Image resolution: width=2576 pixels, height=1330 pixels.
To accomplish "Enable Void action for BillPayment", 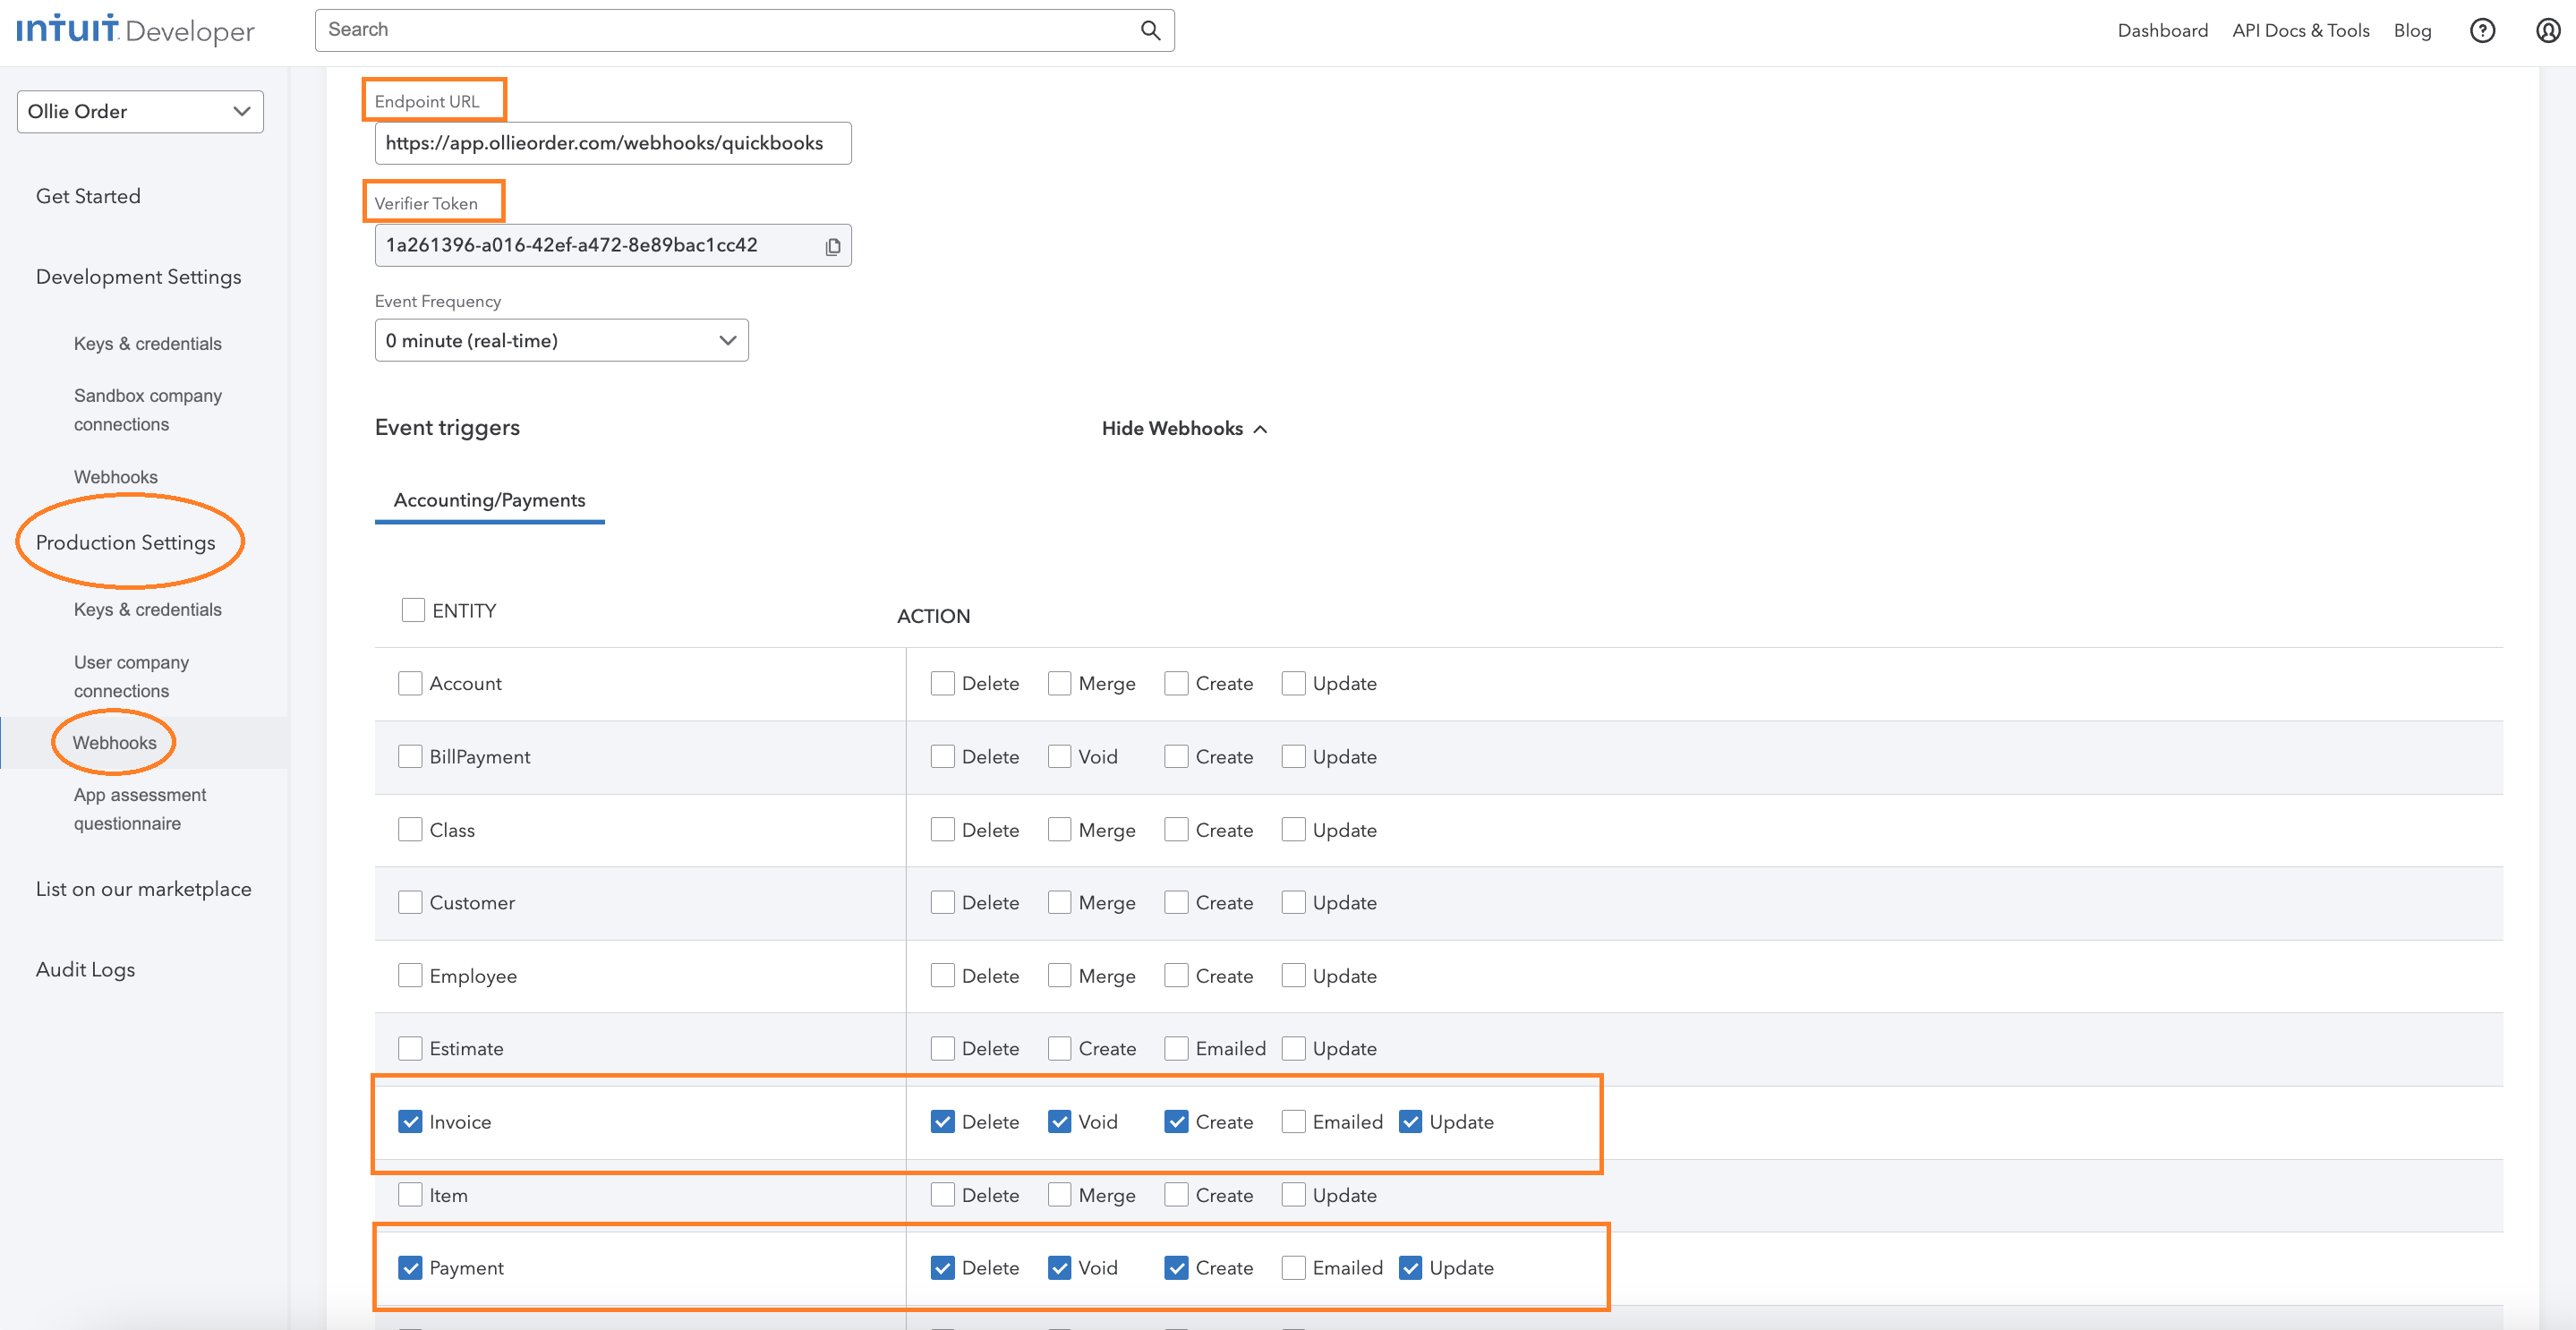I will click(x=1059, y=756).
